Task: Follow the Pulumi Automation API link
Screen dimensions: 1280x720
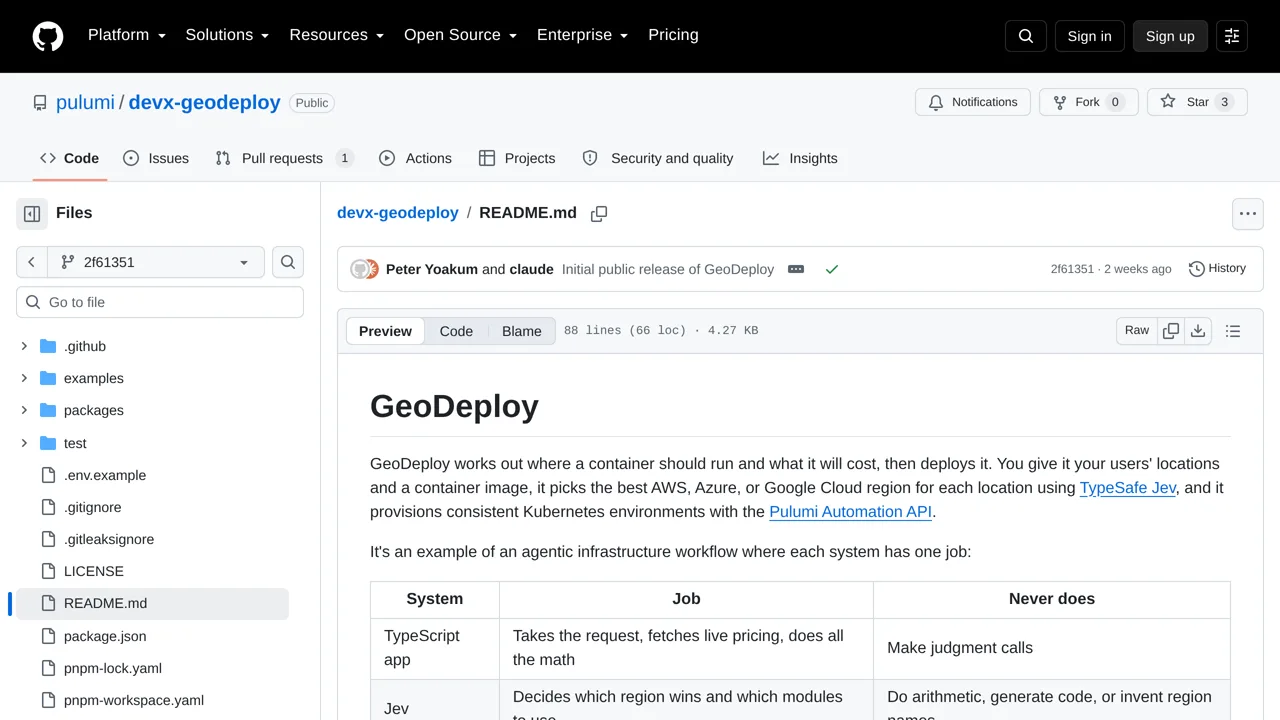Action: click(x=850, y=512)
